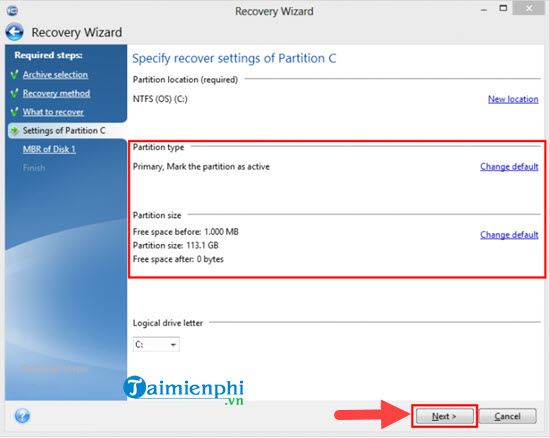Change default for Partition type
550x438 pixels.
click(x=509, y=167)
